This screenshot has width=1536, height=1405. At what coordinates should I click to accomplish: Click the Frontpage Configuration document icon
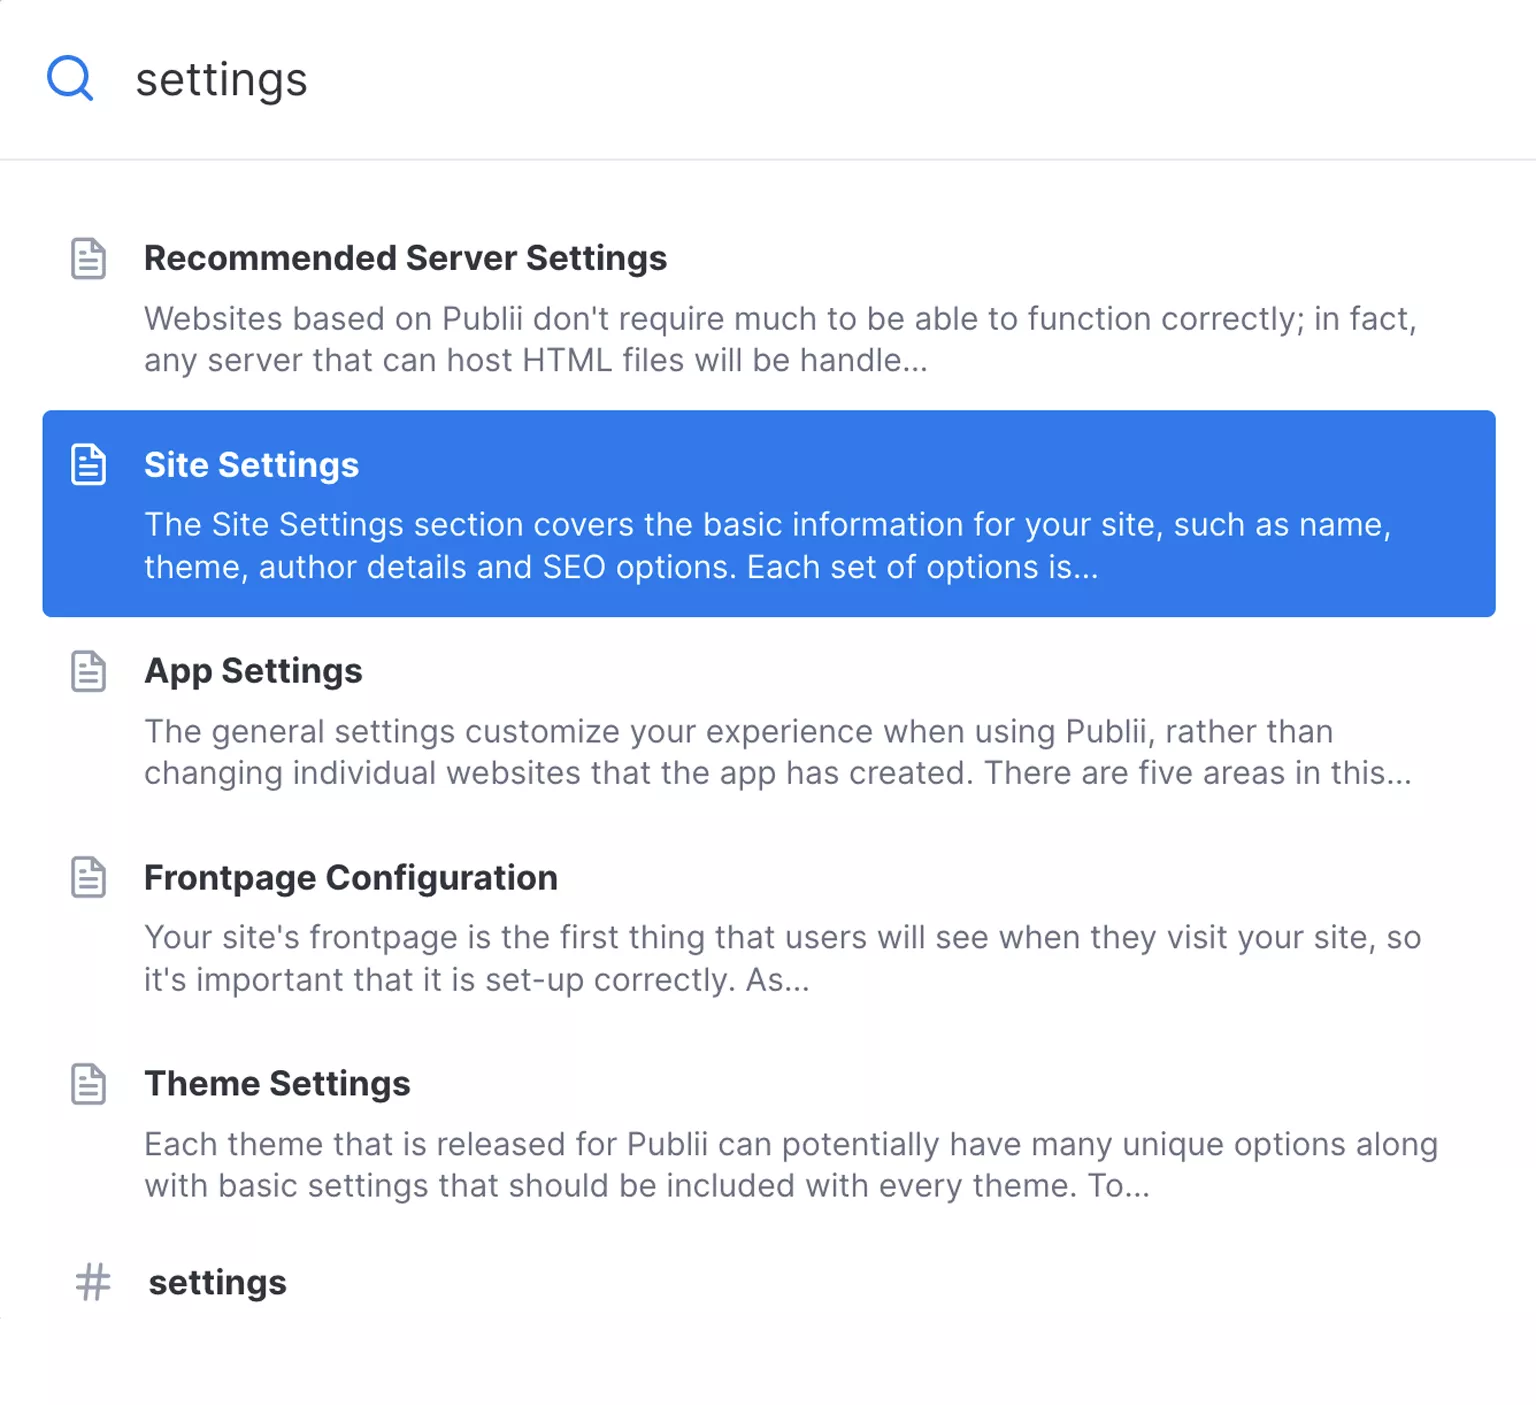[x=89, y=878]
